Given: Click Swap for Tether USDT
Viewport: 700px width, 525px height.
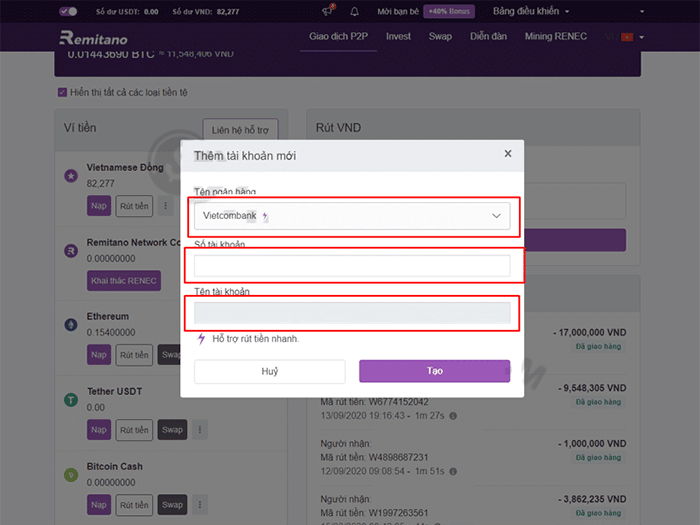Looking at the screenshot, I should pyautogui.click(x=172, y=430).
